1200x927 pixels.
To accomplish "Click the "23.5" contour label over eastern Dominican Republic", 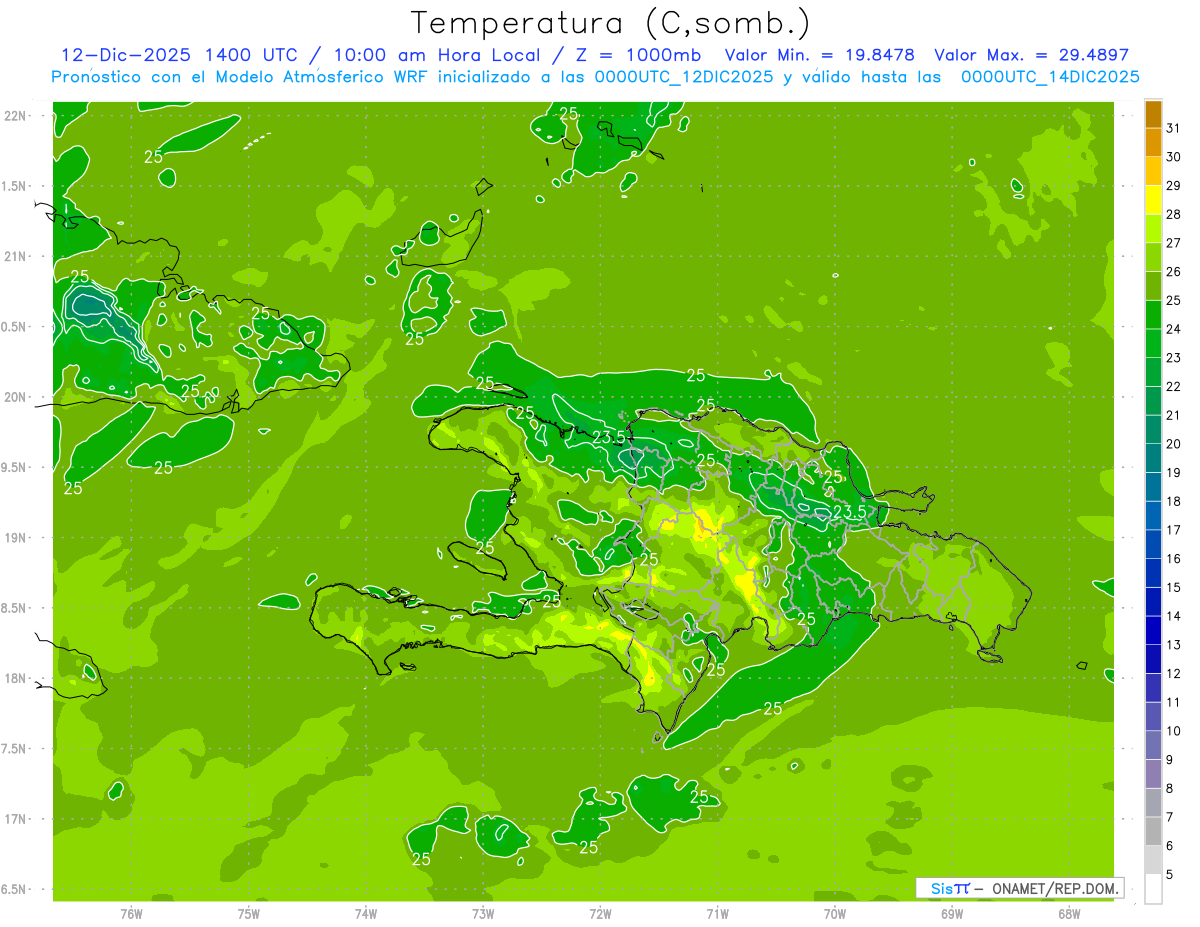I will point(849,511).
